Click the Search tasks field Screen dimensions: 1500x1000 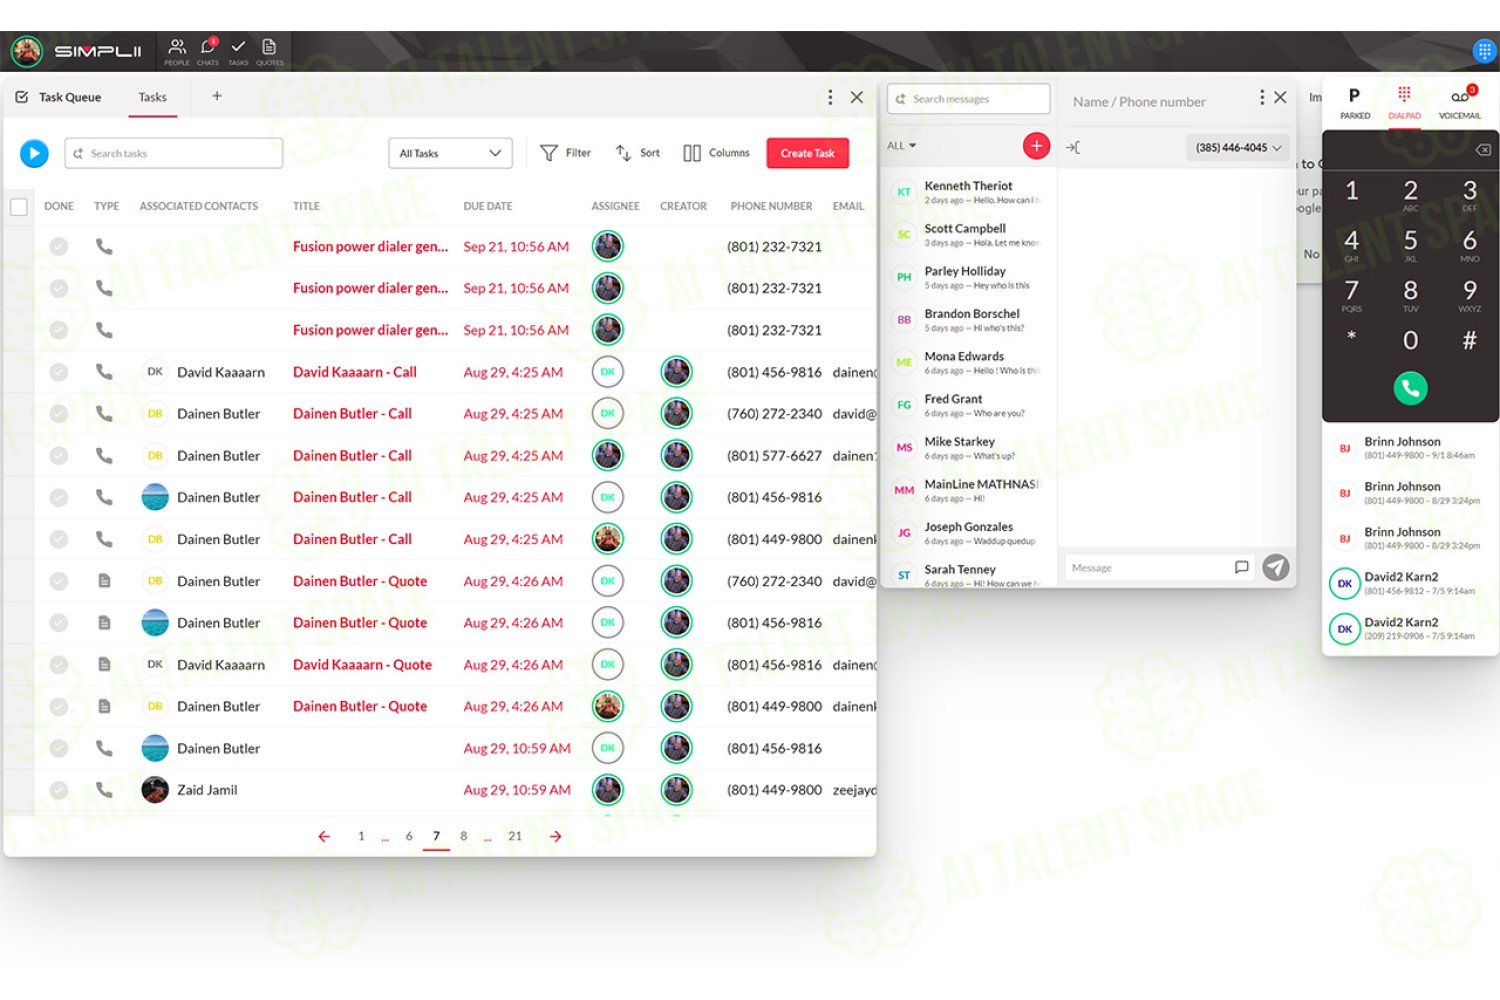pyautogui.click(x=174, y=153)
